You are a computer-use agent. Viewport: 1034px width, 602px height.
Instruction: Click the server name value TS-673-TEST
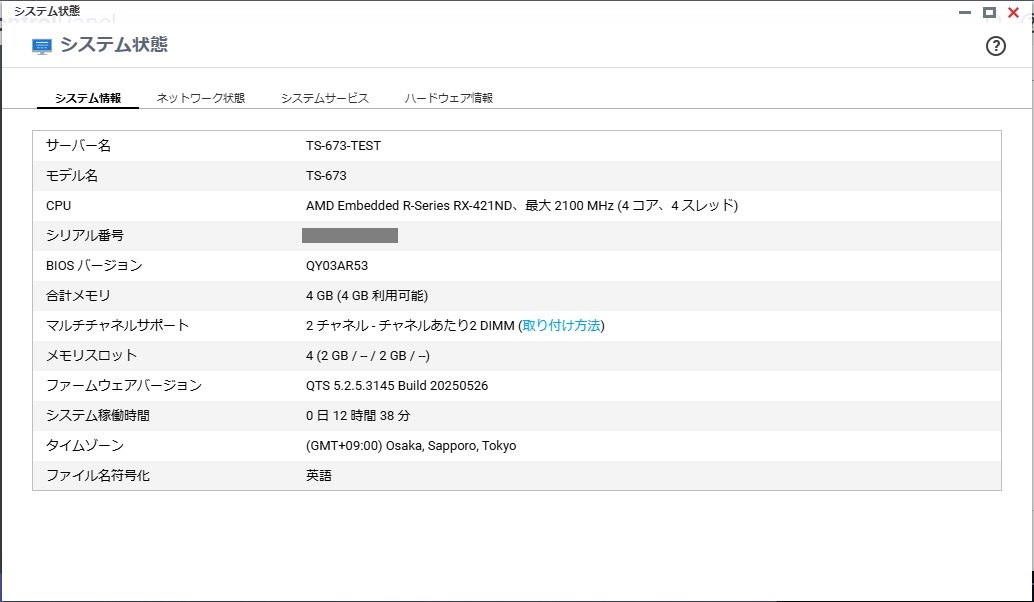pyautogui.click(x=343, y=146)
